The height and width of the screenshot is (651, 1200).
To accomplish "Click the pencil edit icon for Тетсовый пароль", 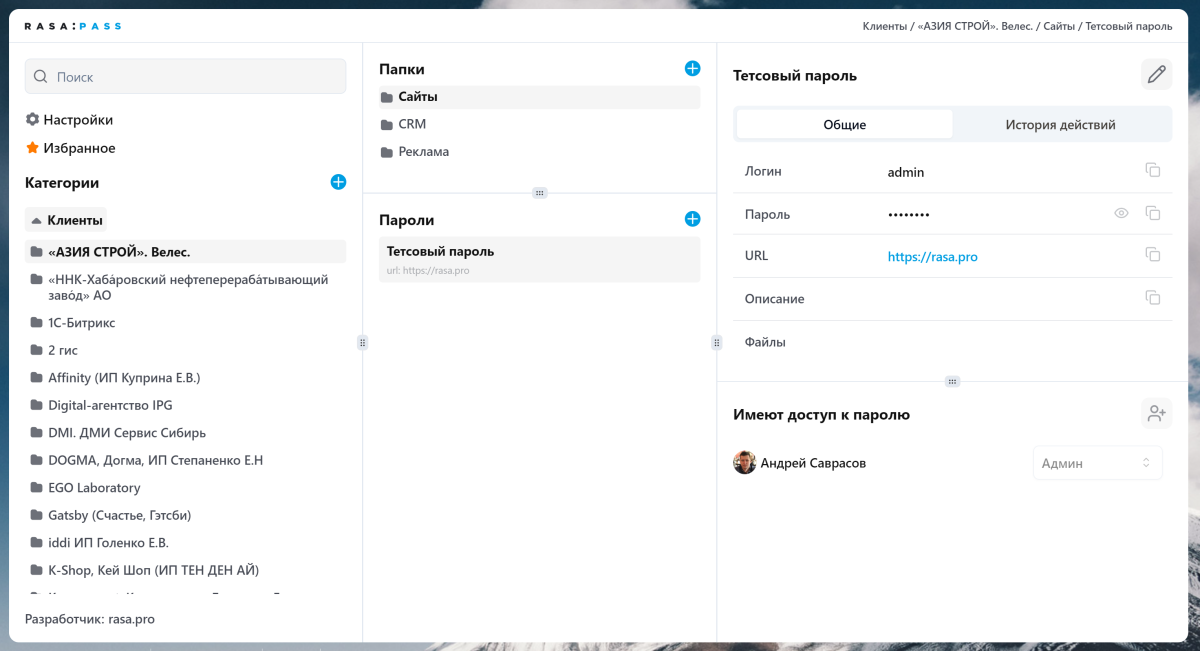I will tap(1156, 75).
